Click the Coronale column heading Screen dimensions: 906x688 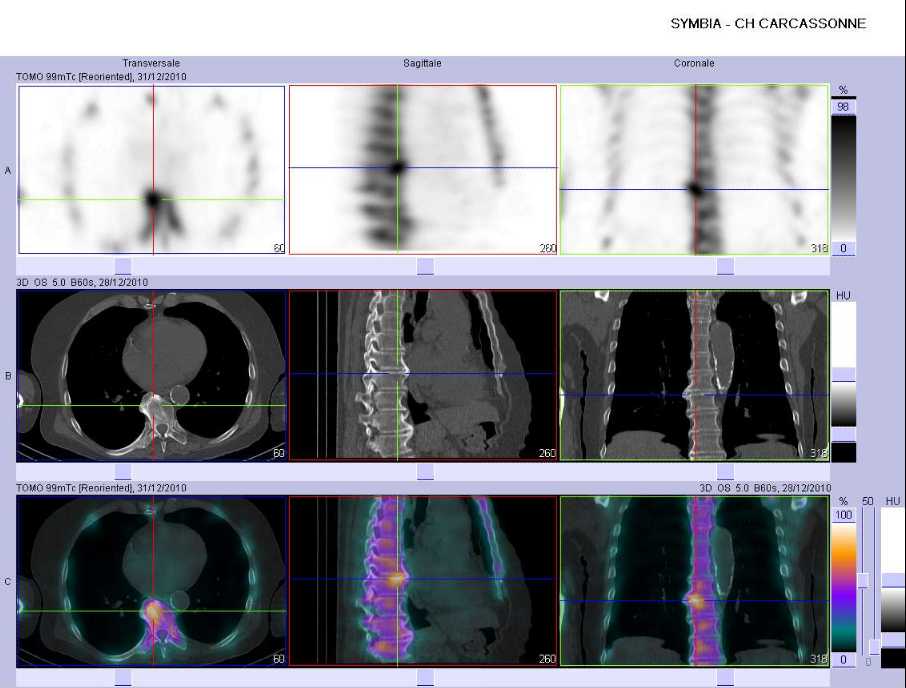click(x=694, y=63)
